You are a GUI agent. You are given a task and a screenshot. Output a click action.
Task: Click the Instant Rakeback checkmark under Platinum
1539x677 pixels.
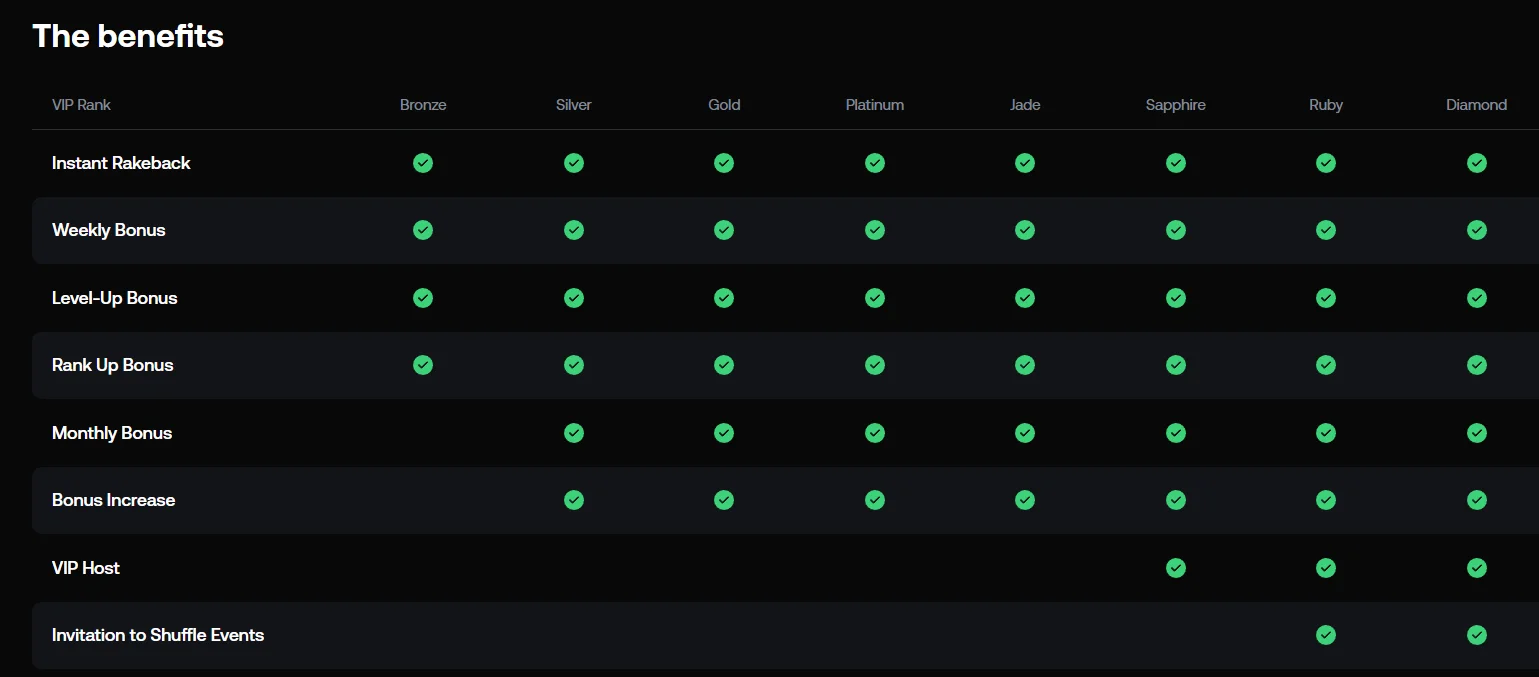click(875, 163)
